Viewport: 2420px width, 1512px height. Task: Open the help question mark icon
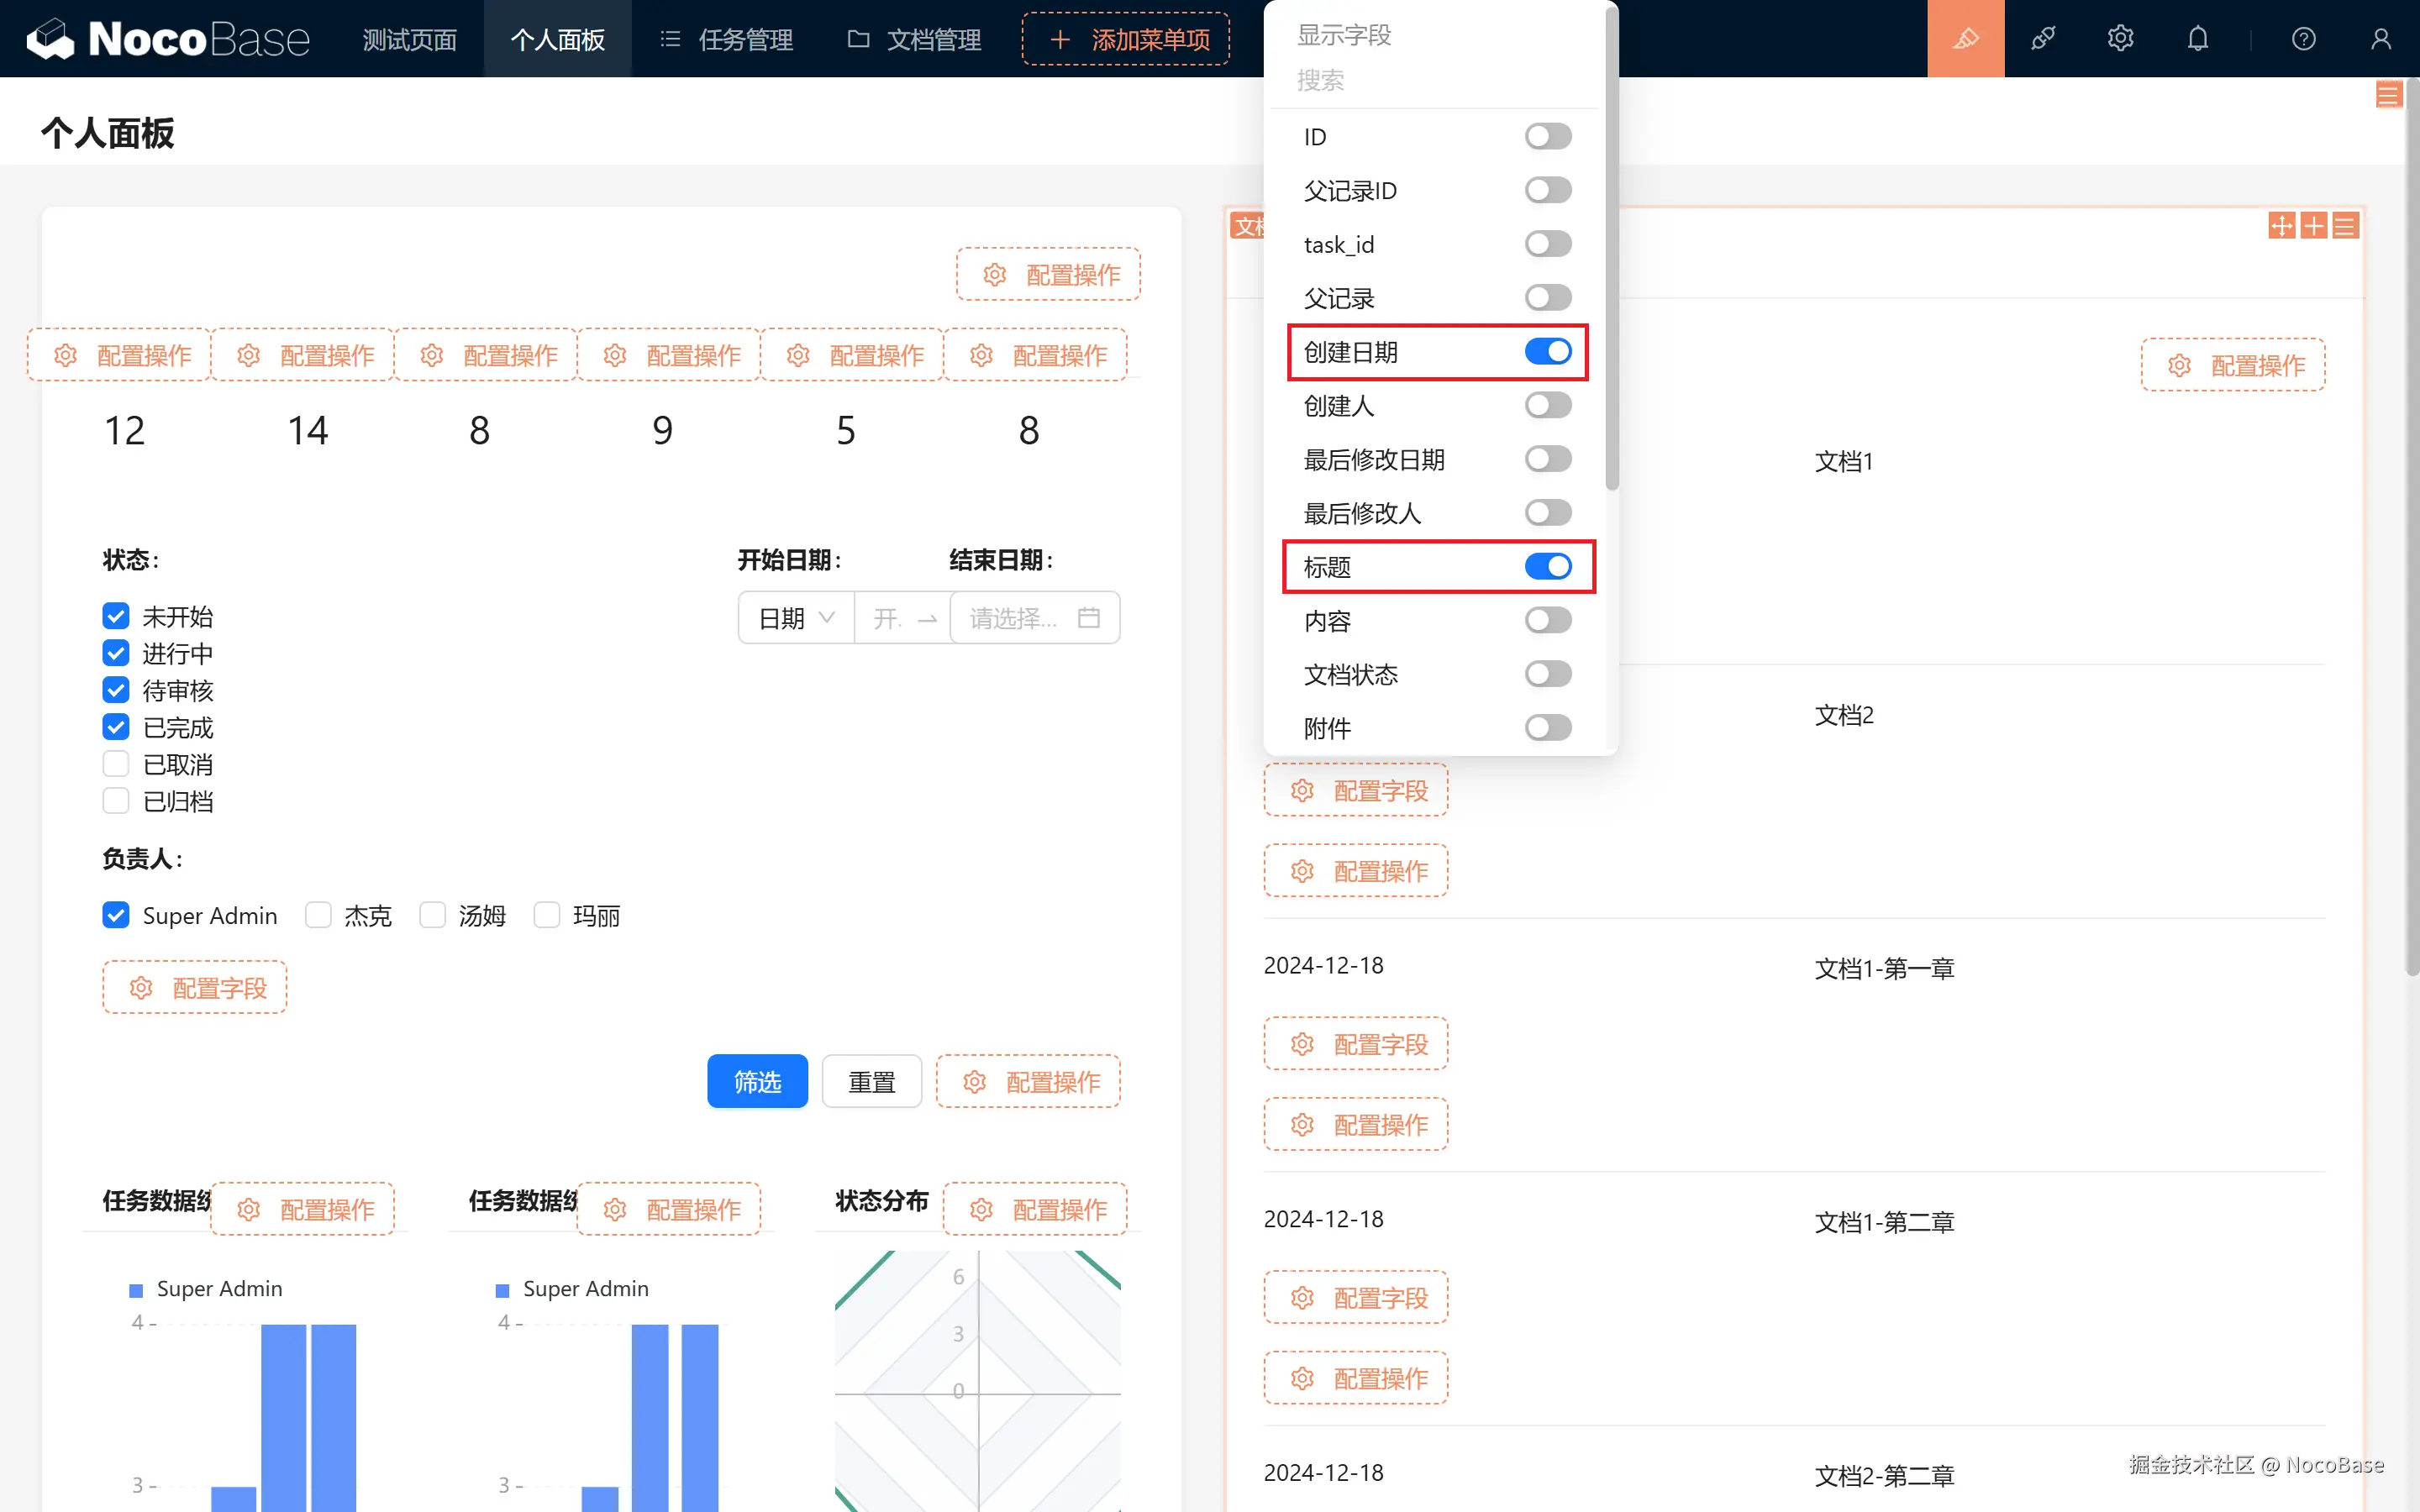pyautogui.click(x=2303, y=39)
